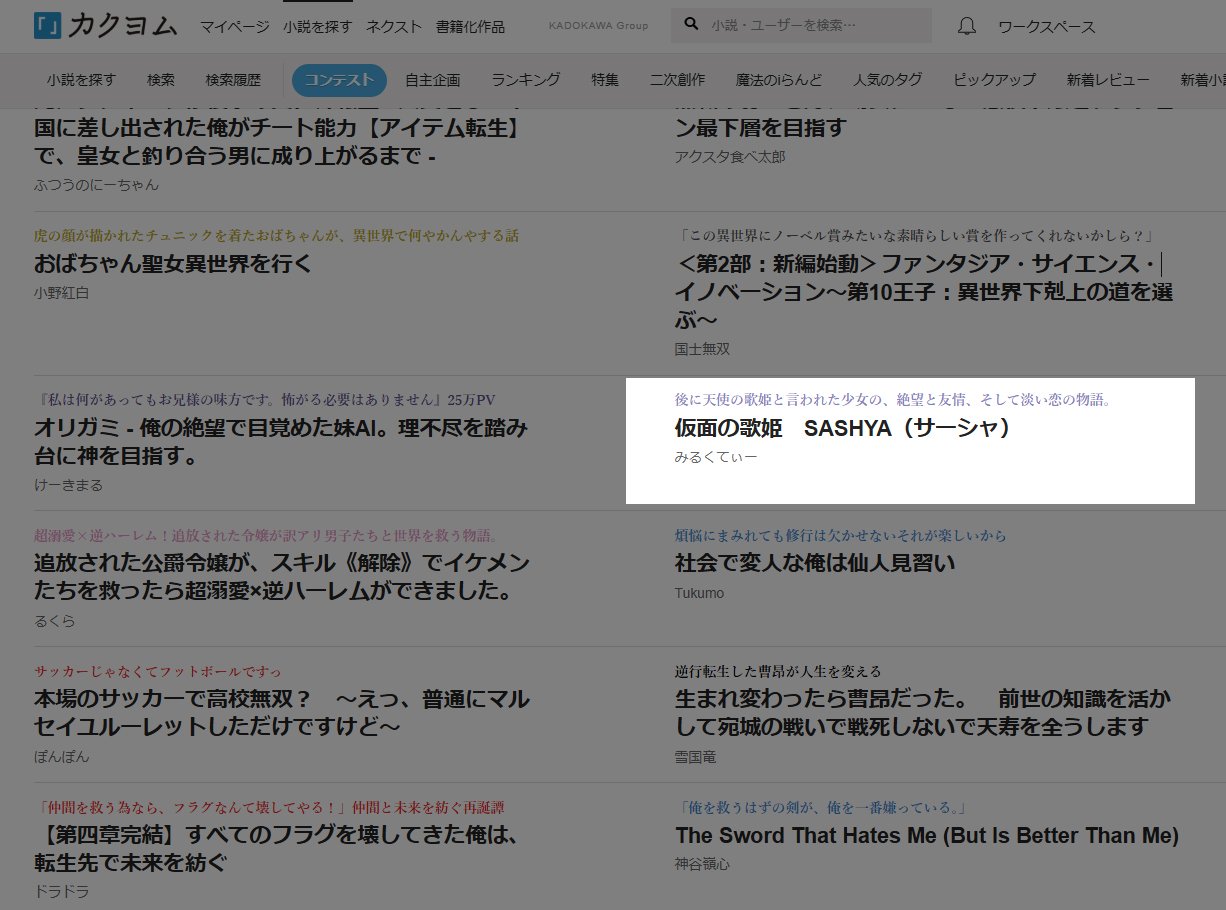
Task: Click the search magnifier icon
Action: 691,26
